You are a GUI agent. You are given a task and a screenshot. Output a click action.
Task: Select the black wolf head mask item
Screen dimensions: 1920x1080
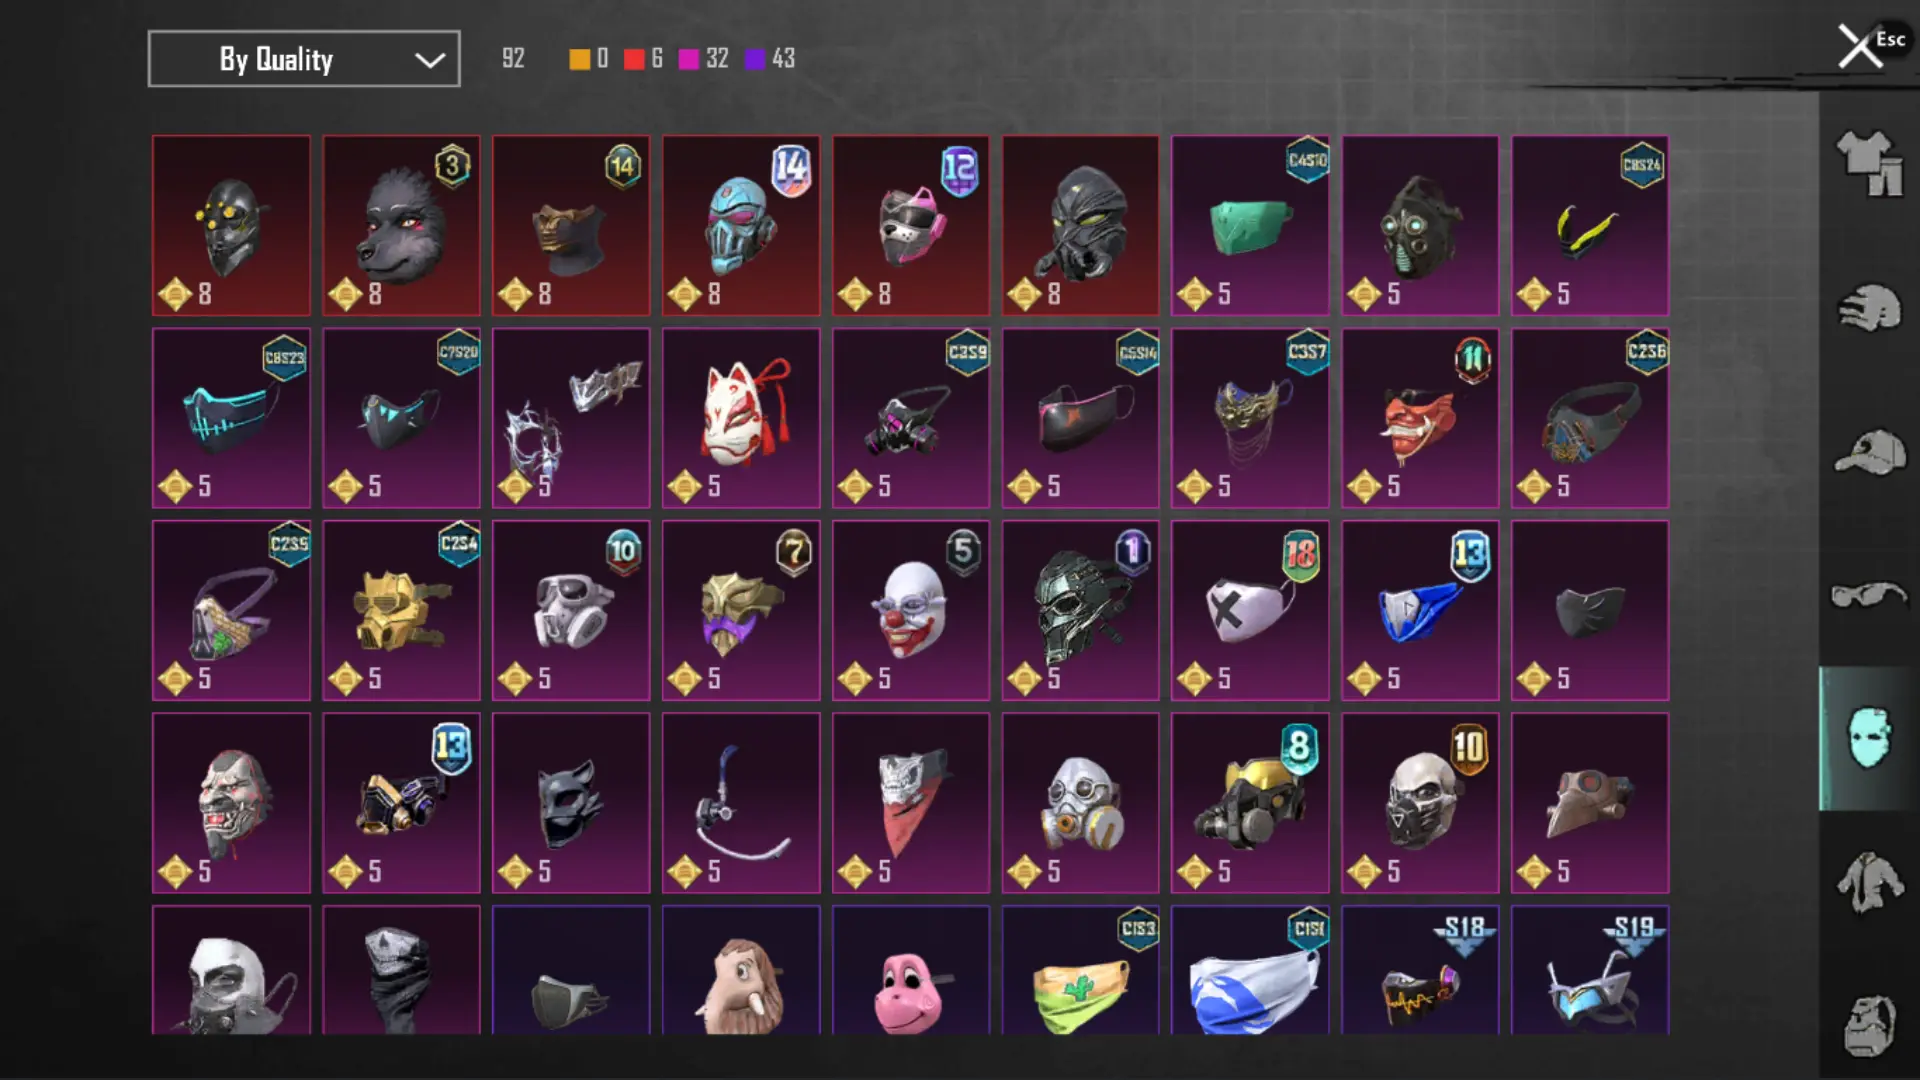pos(401,226)
